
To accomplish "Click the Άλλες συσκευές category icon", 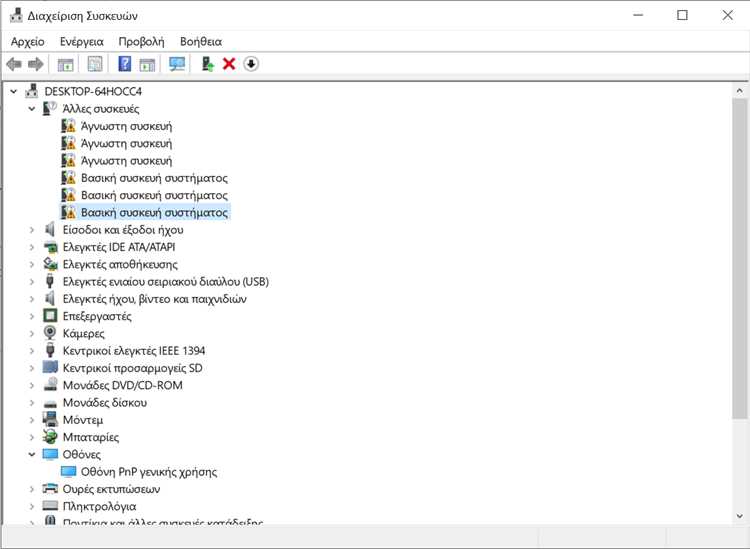I will pos(50,109).
